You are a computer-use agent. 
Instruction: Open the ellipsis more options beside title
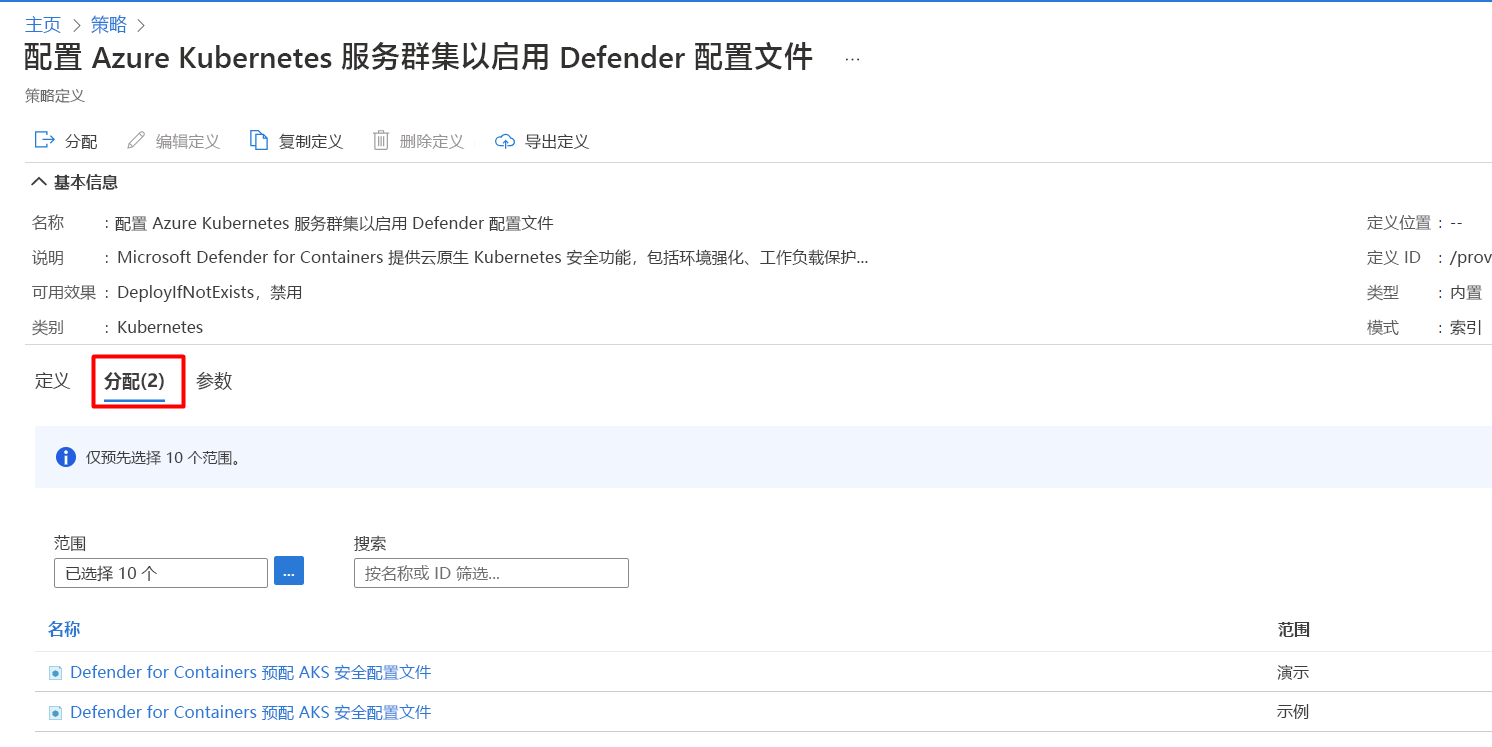click(852, 59)
